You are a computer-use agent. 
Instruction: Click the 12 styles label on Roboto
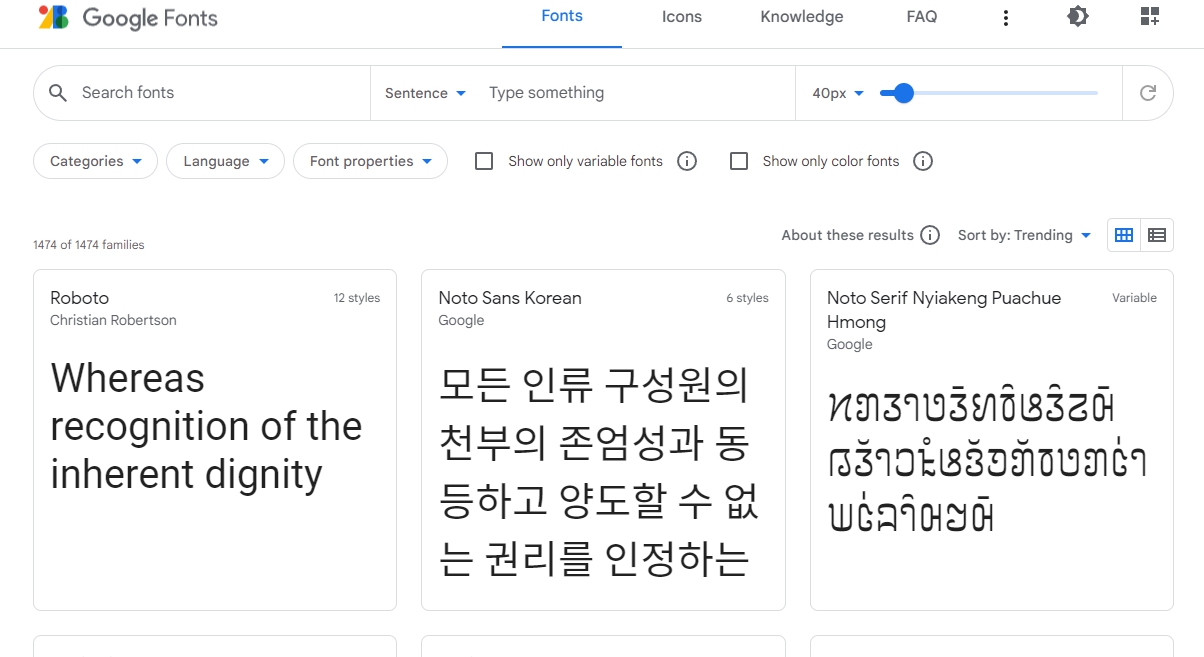coord(357,298)
